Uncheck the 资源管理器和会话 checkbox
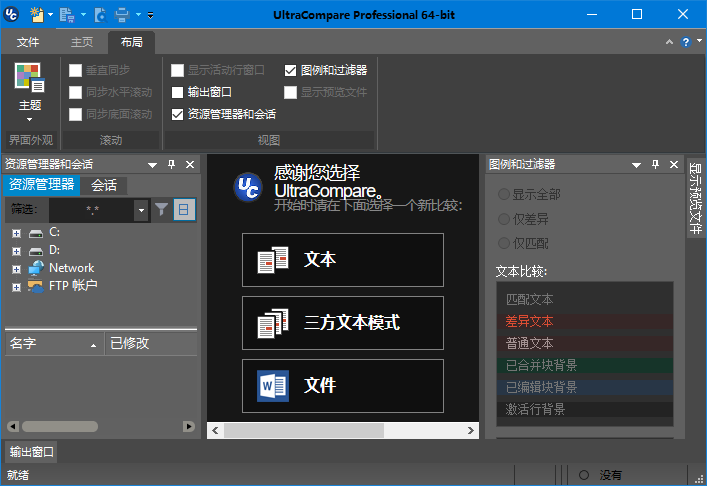 coord(178,115)
